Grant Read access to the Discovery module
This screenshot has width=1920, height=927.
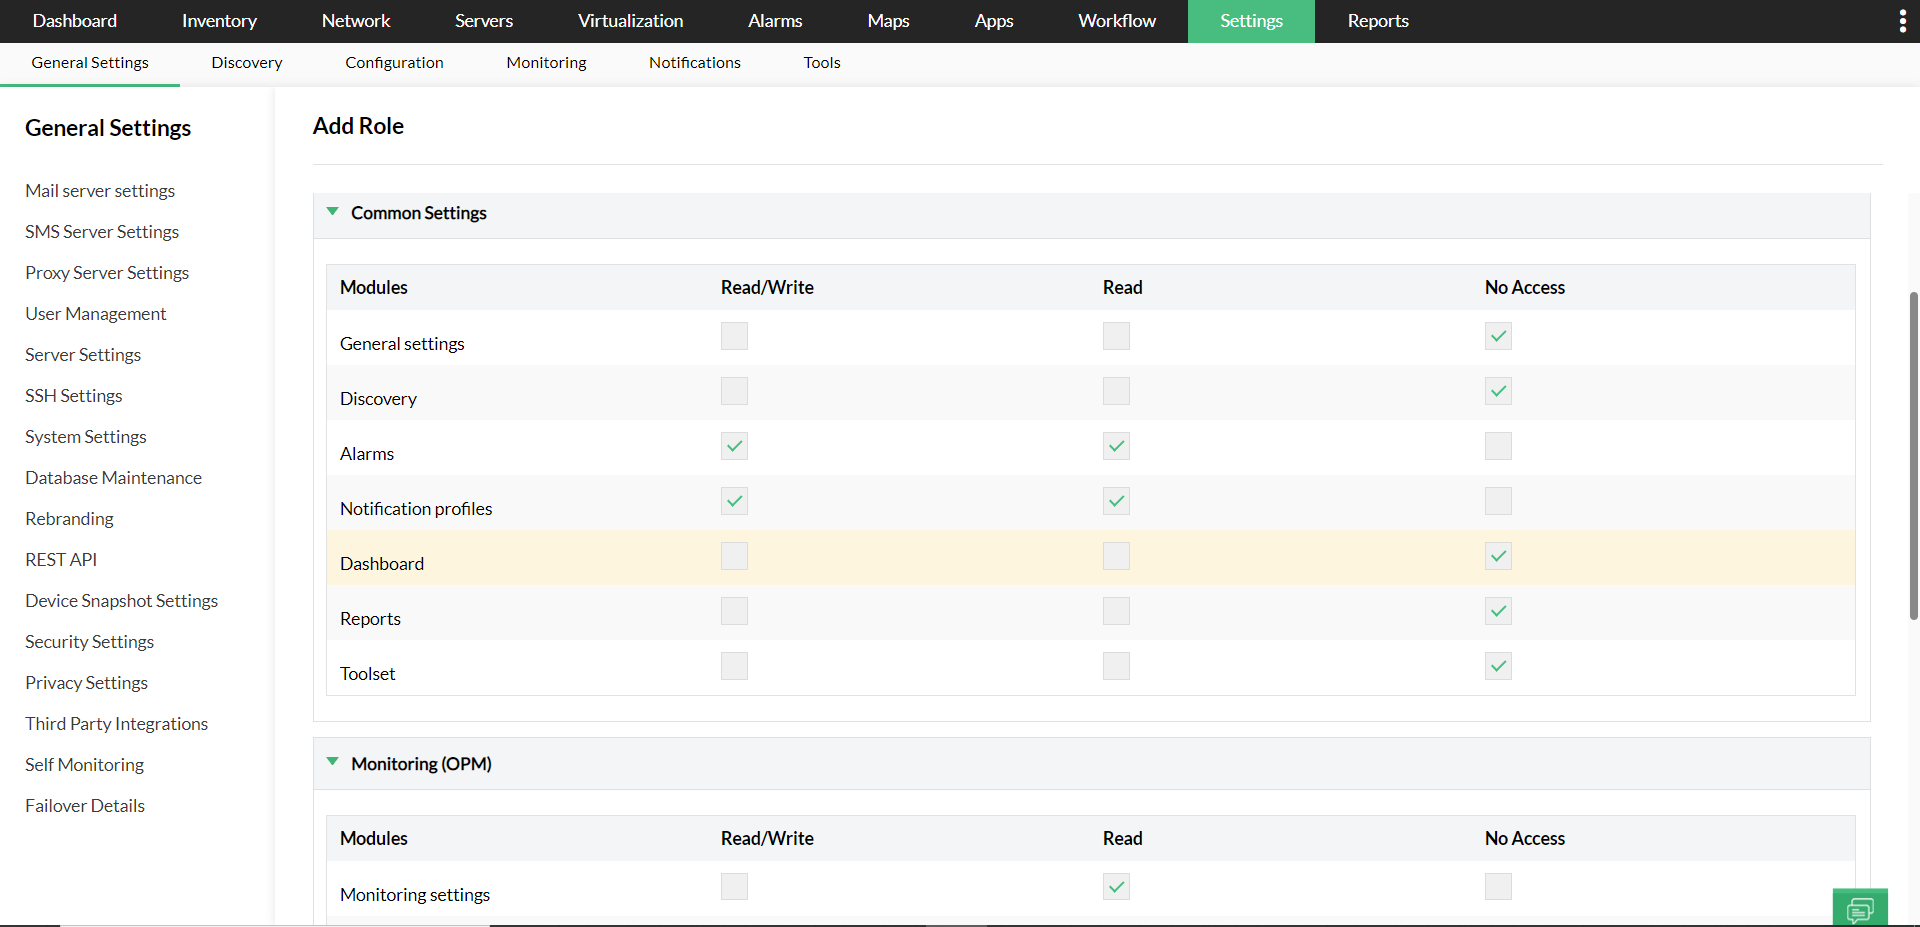coord(1115,391)
